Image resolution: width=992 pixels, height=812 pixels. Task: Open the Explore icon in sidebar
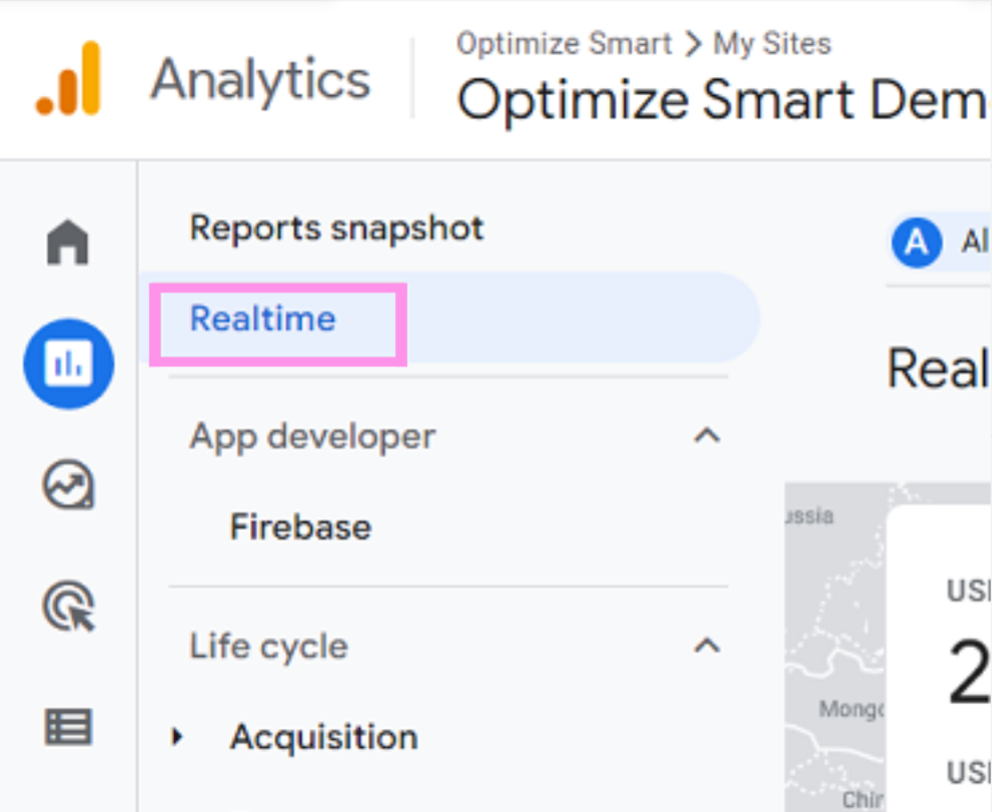pyautogui.click(x=68, y=486)
